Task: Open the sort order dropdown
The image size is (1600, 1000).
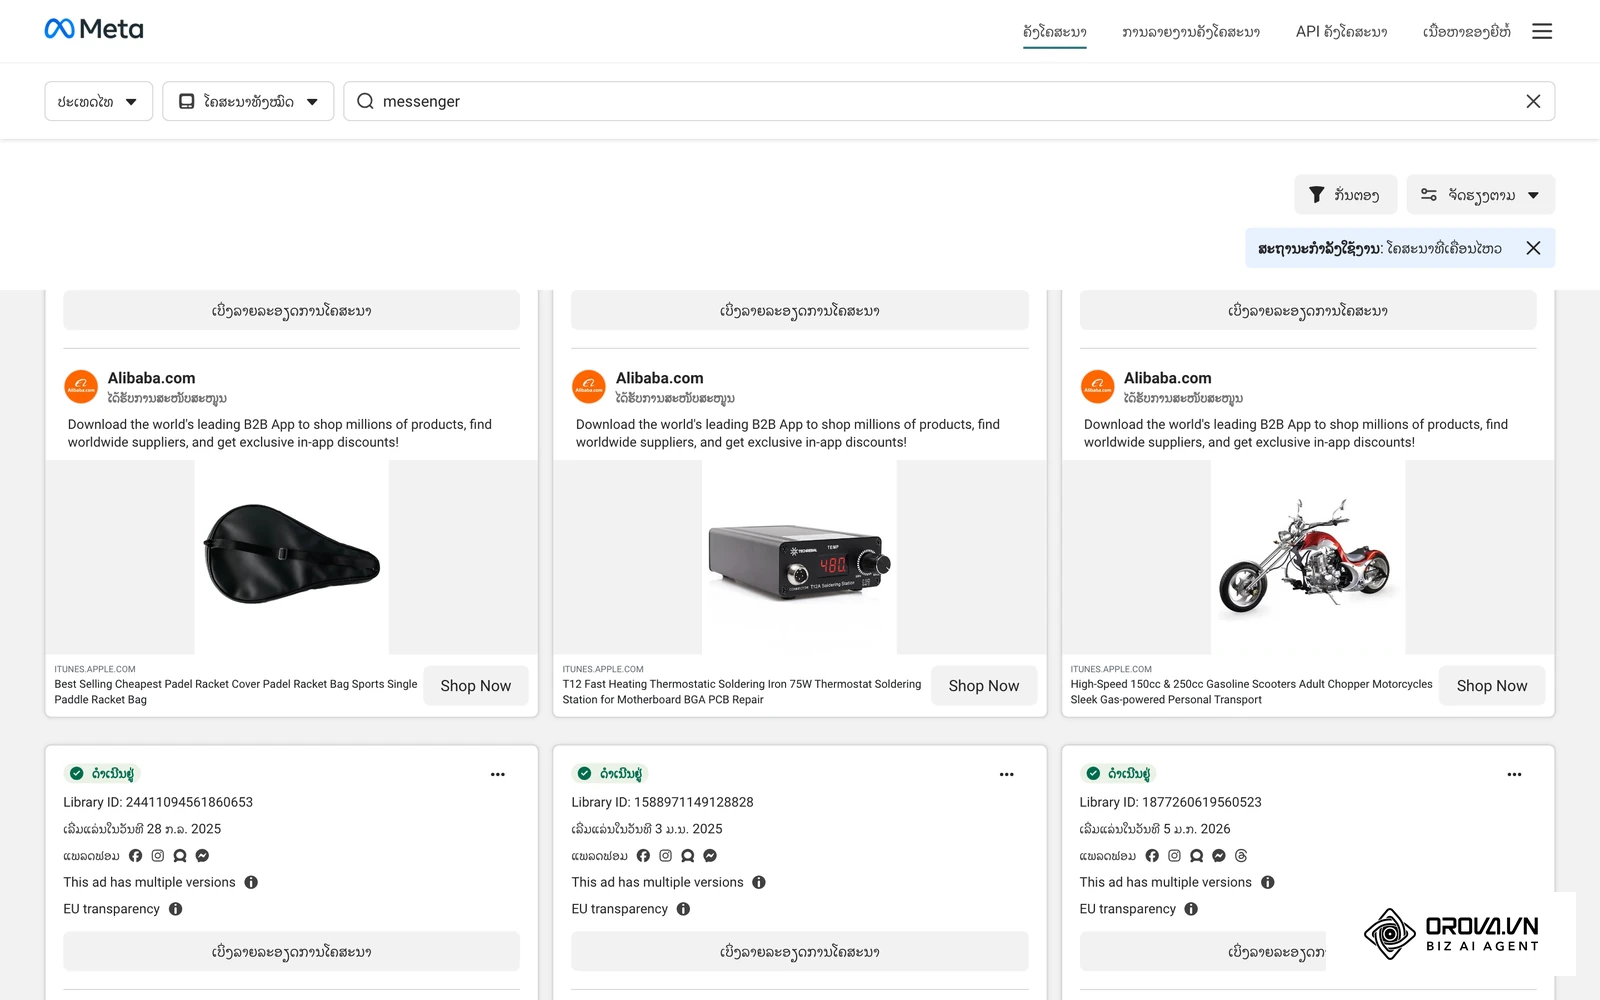Action: 1480,195
